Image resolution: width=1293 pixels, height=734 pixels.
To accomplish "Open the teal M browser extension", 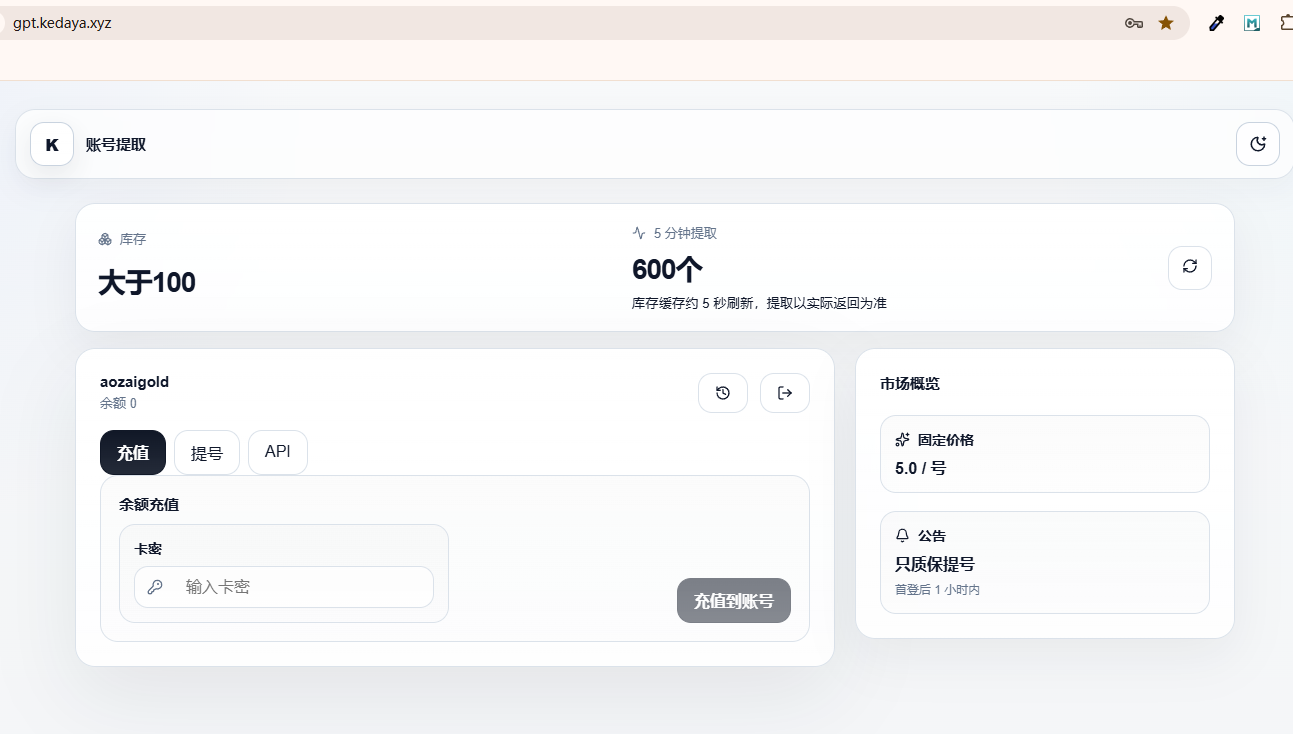I will click(x=1252, y=23).
